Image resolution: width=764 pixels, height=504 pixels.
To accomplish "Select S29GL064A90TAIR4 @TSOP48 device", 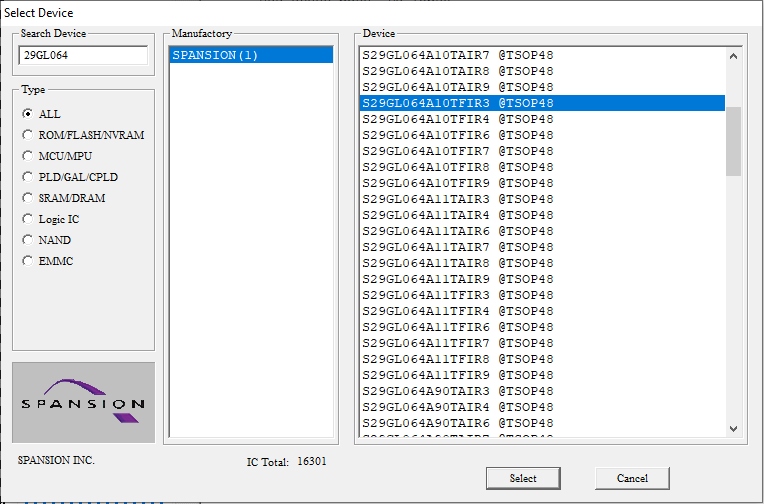I will point(542,407).
